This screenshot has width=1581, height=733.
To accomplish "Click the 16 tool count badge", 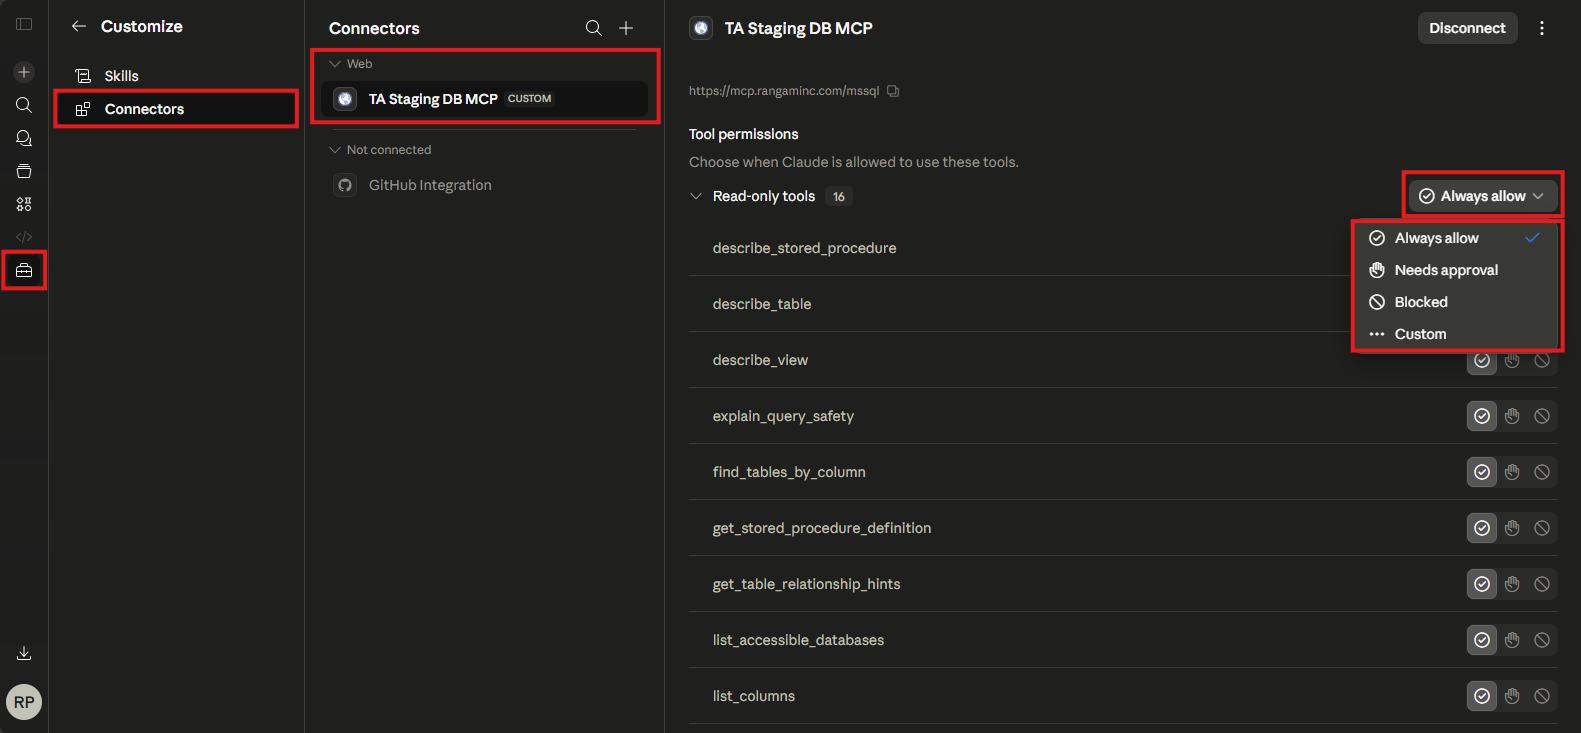I will [839, 197].
